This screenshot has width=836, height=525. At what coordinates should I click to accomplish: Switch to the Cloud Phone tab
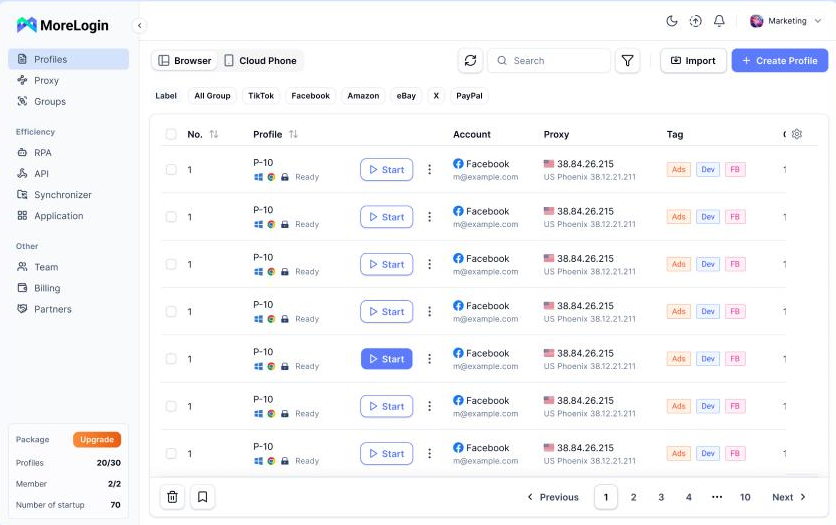260,61
